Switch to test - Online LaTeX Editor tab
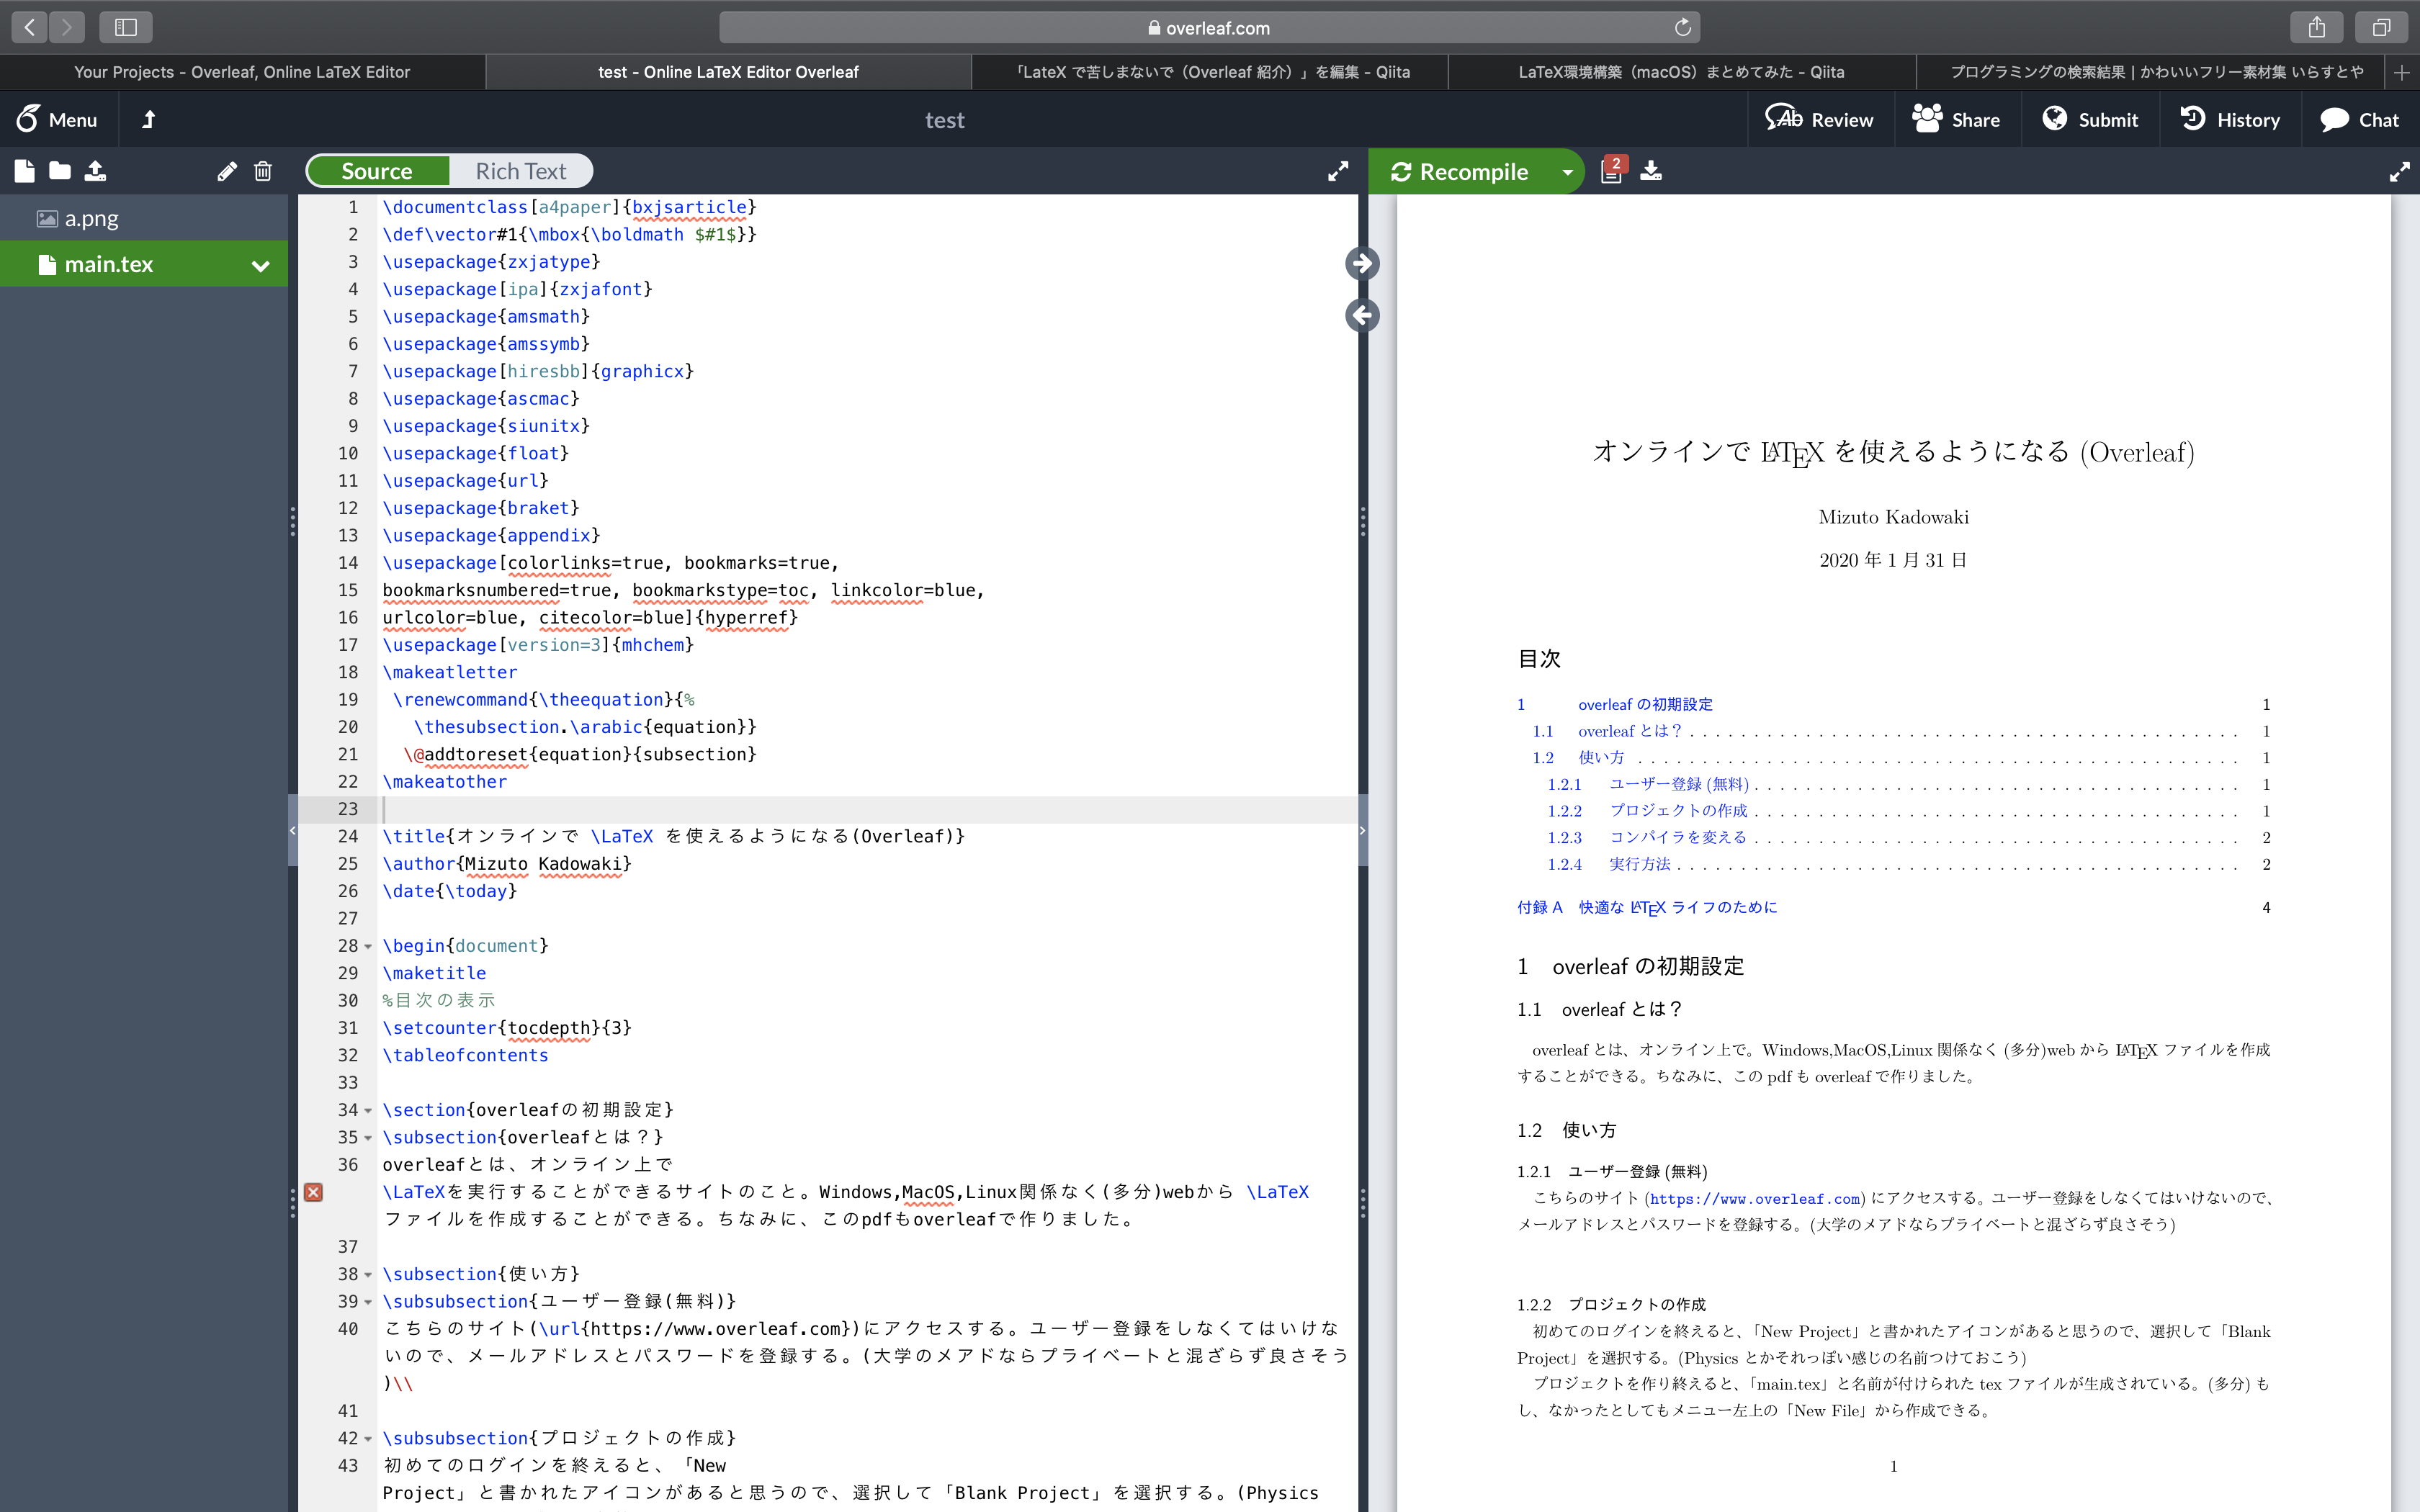The image size is (2420, 1512). click(x=728, y=72)
